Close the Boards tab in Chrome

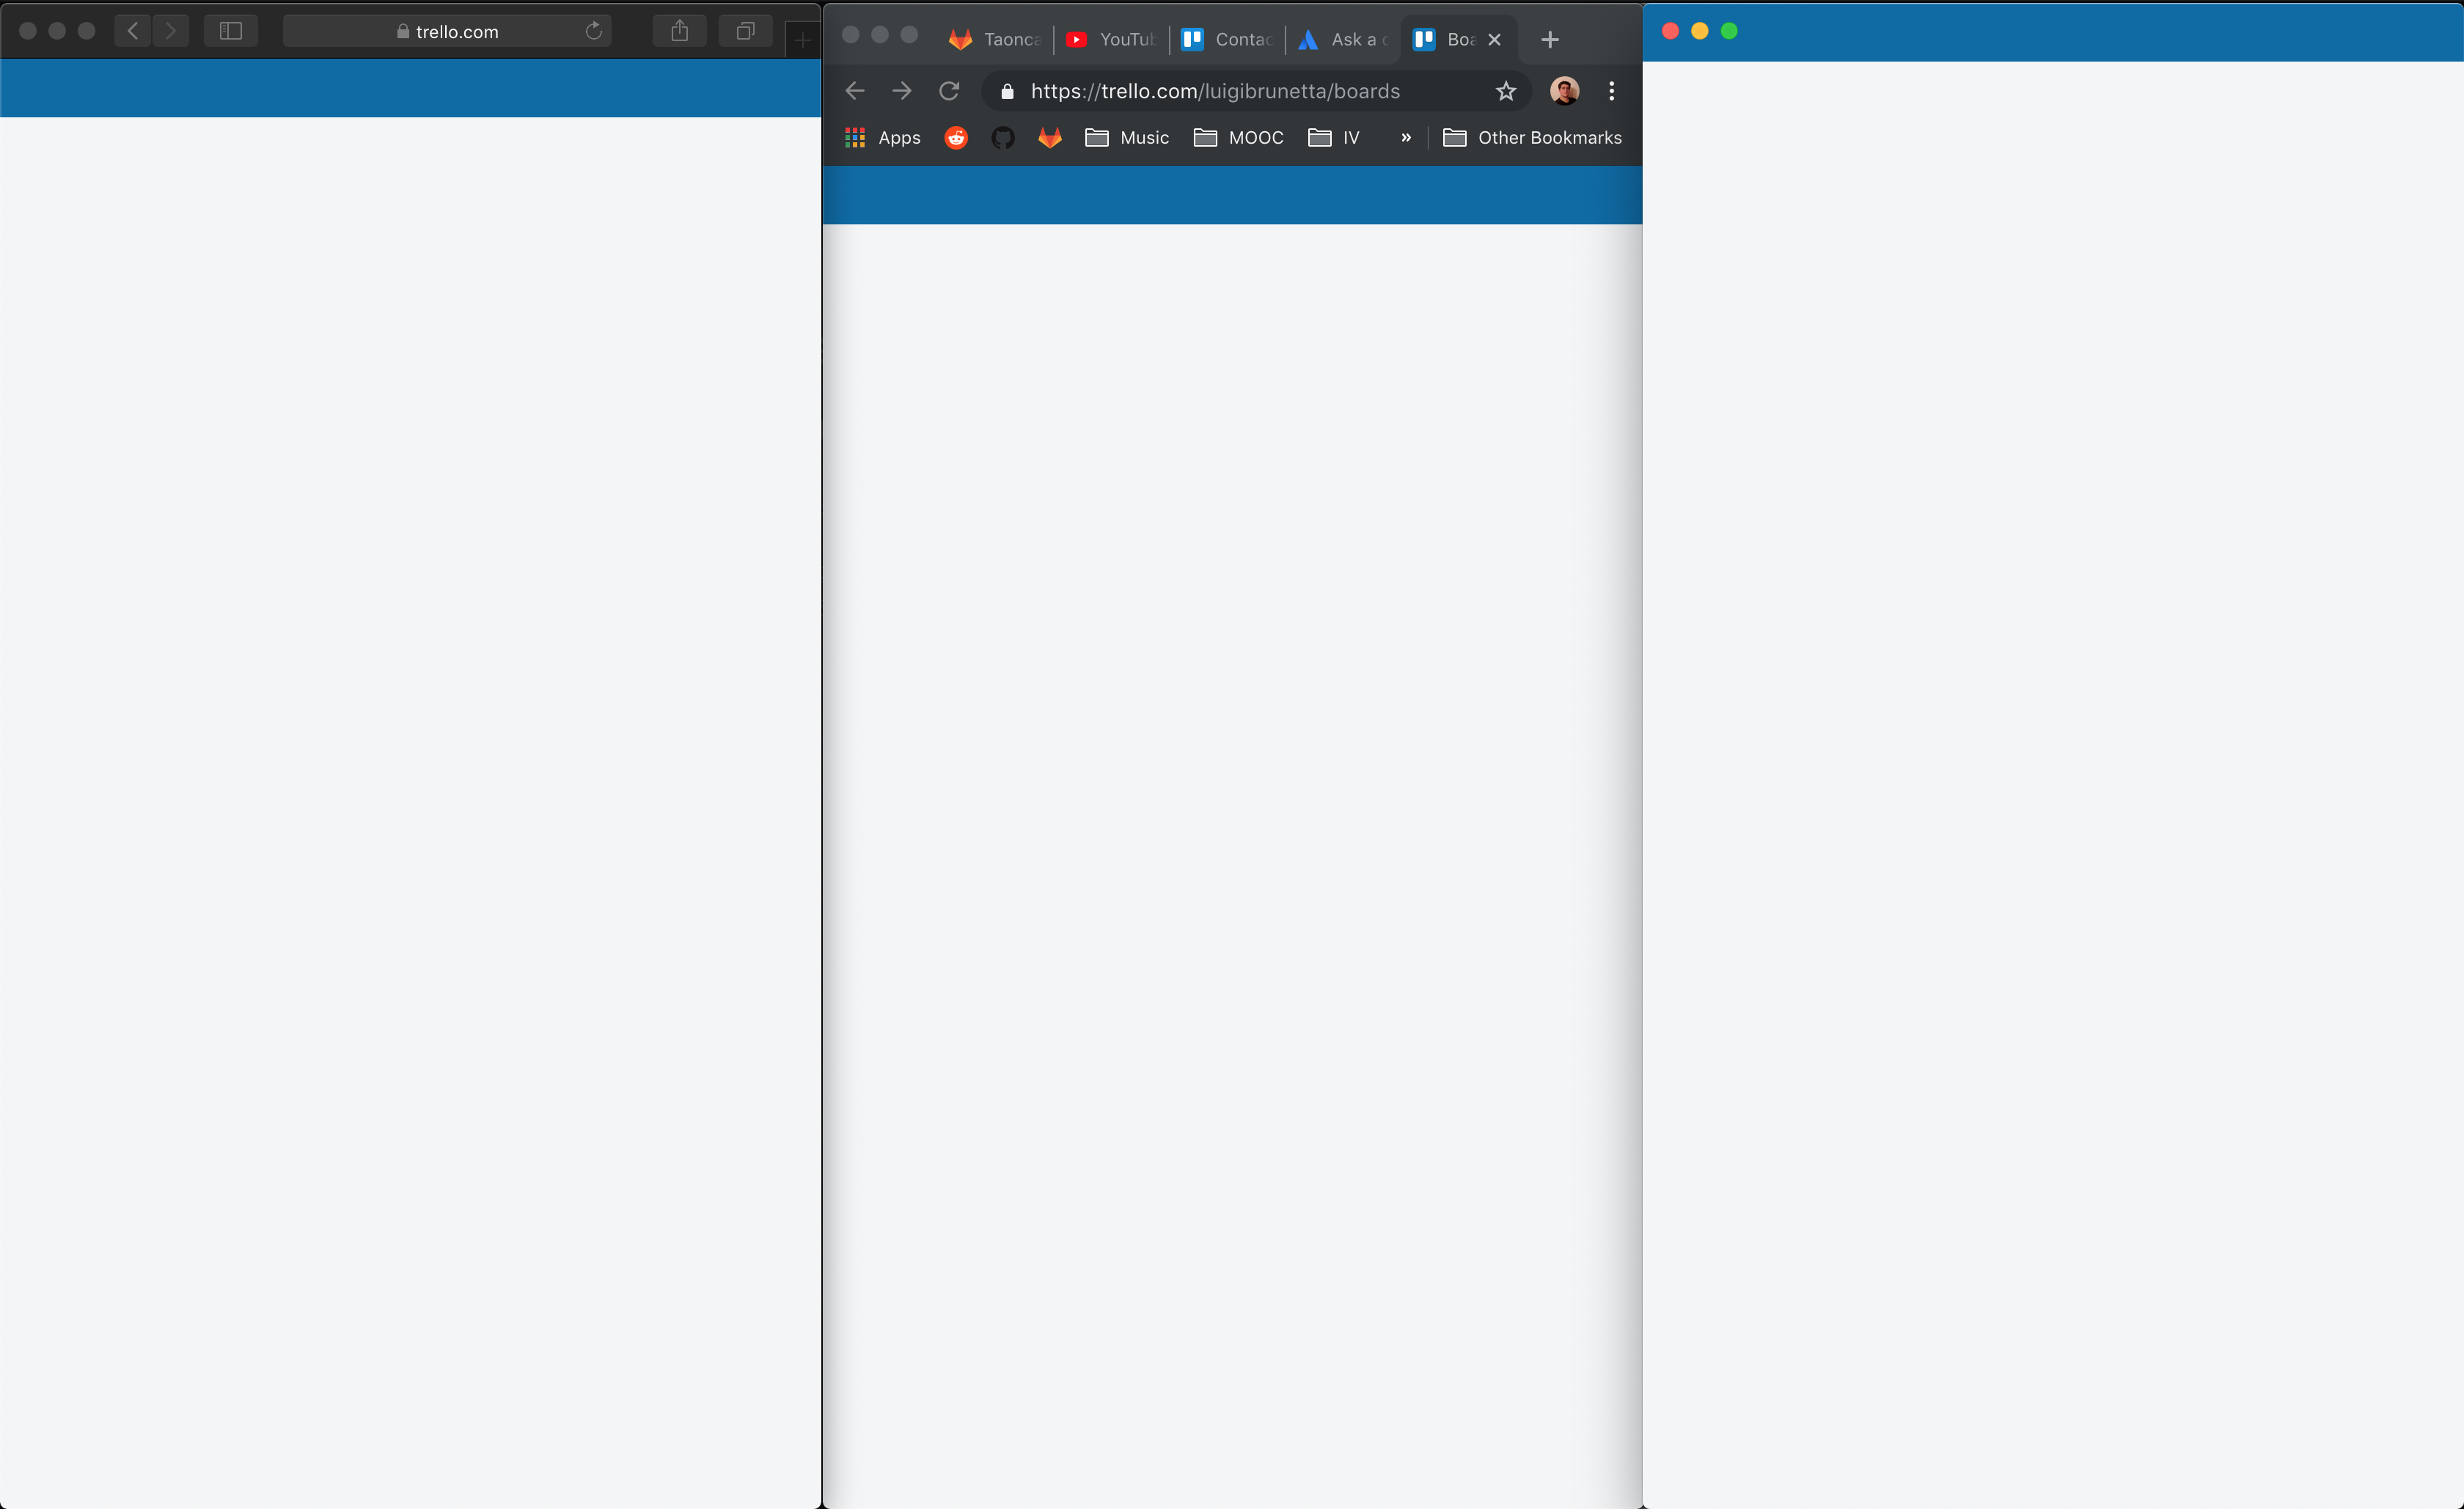pyautogui.click(x=1494, y=39)
